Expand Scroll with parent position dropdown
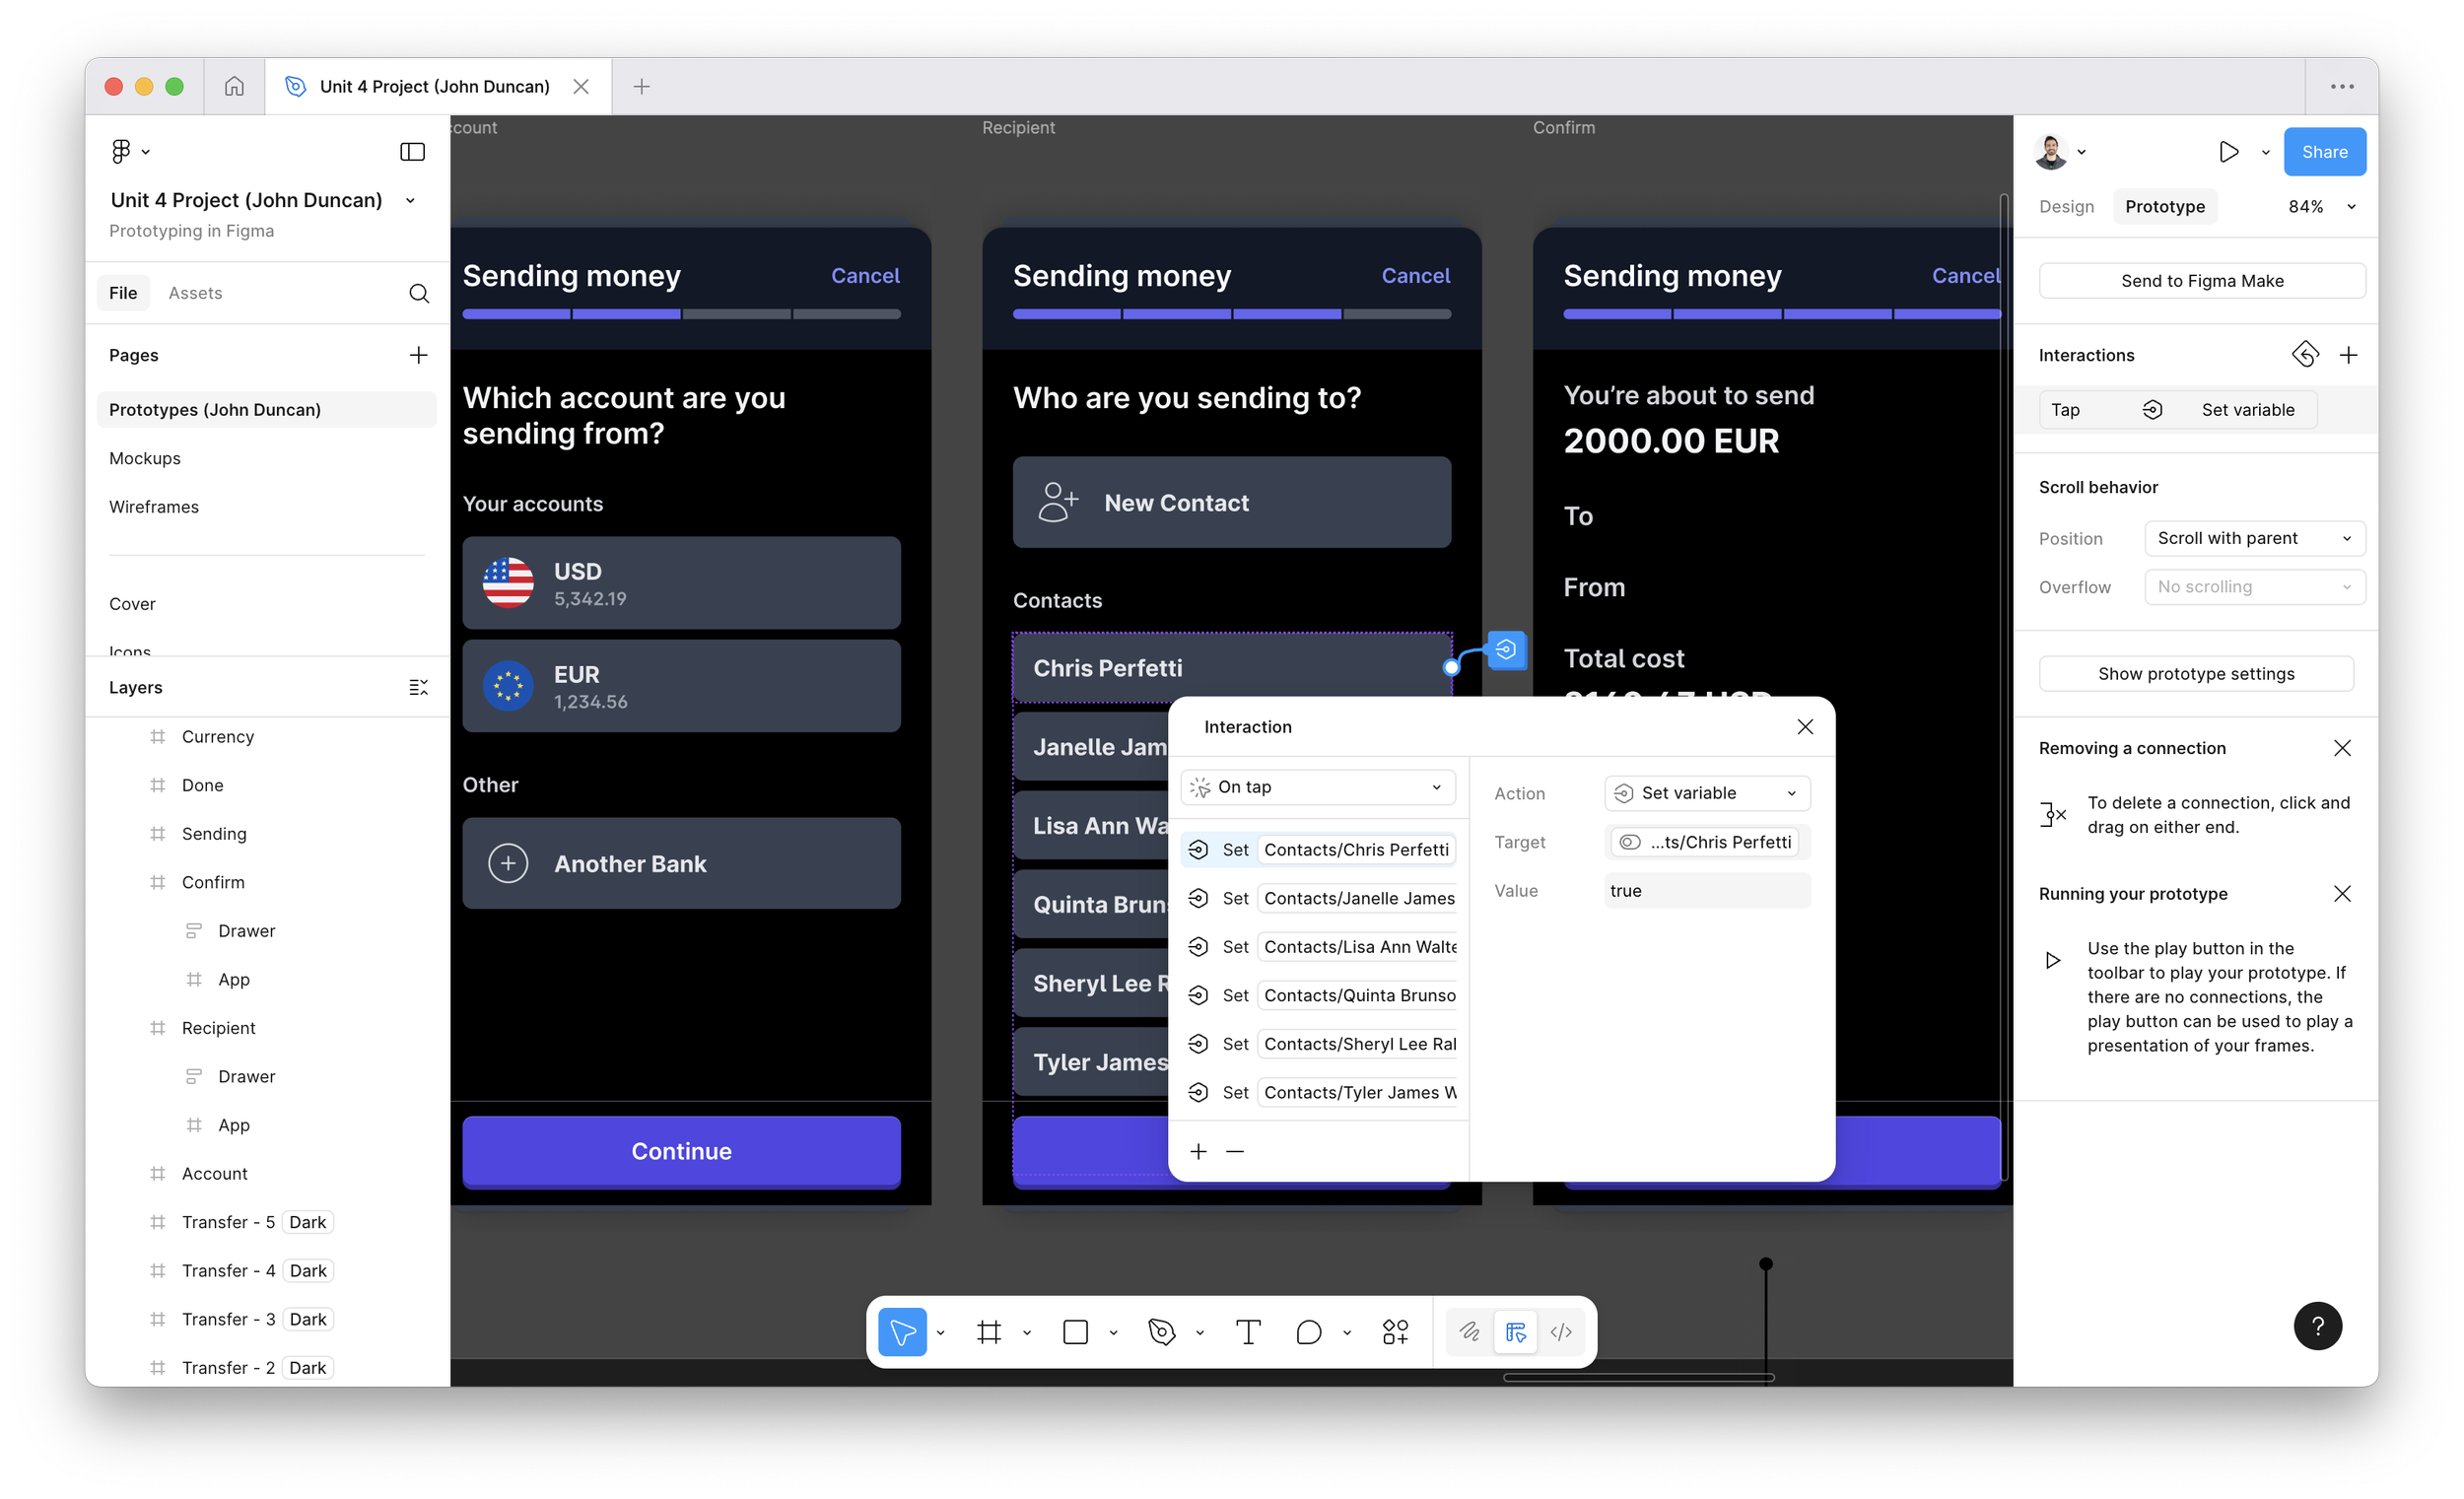This screenshot has height=1499, width=2464. pyautogui.click(x=2254, y=538)
